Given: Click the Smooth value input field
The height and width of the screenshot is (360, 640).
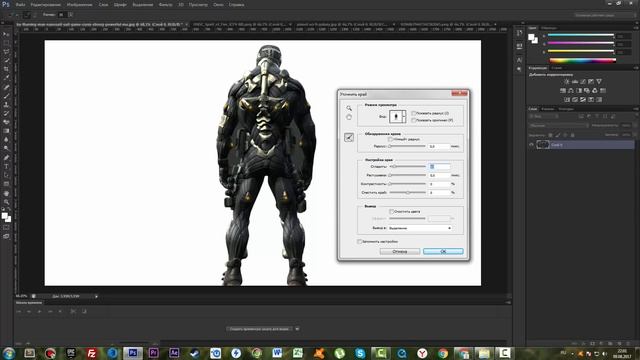Looking at the screenshot, I should pyautogui.click(x=439, y=167).
